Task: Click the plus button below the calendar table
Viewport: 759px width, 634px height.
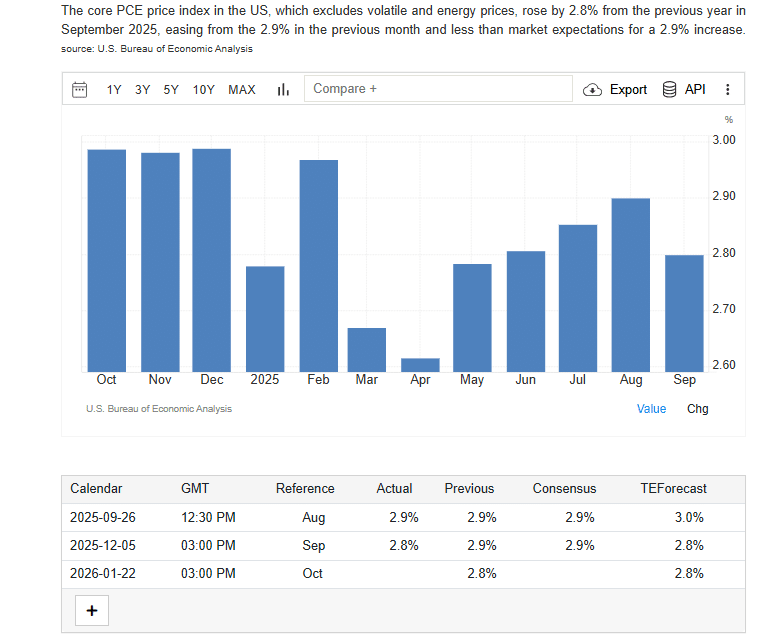Action: [x=92, y=611]
